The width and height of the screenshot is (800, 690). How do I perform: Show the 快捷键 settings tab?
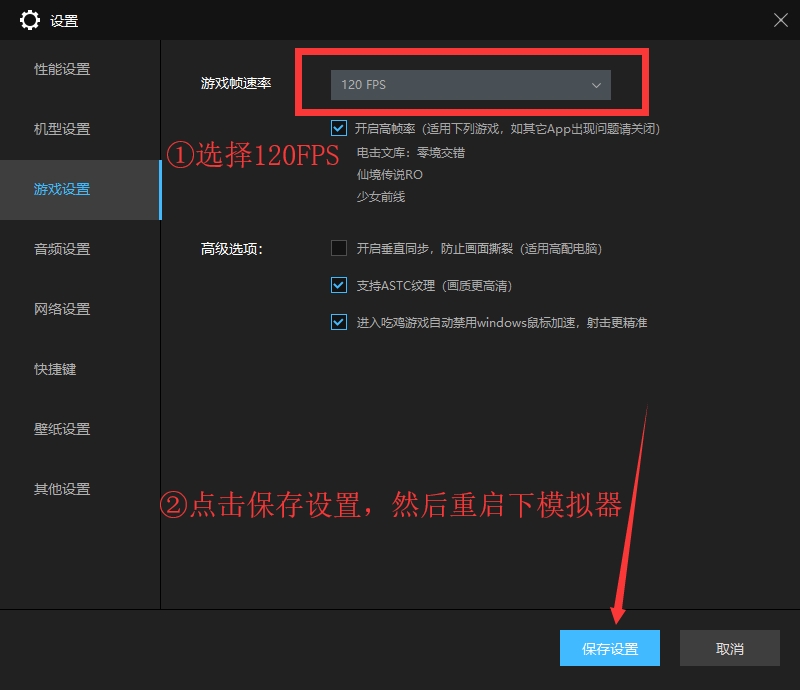(55, 369)
